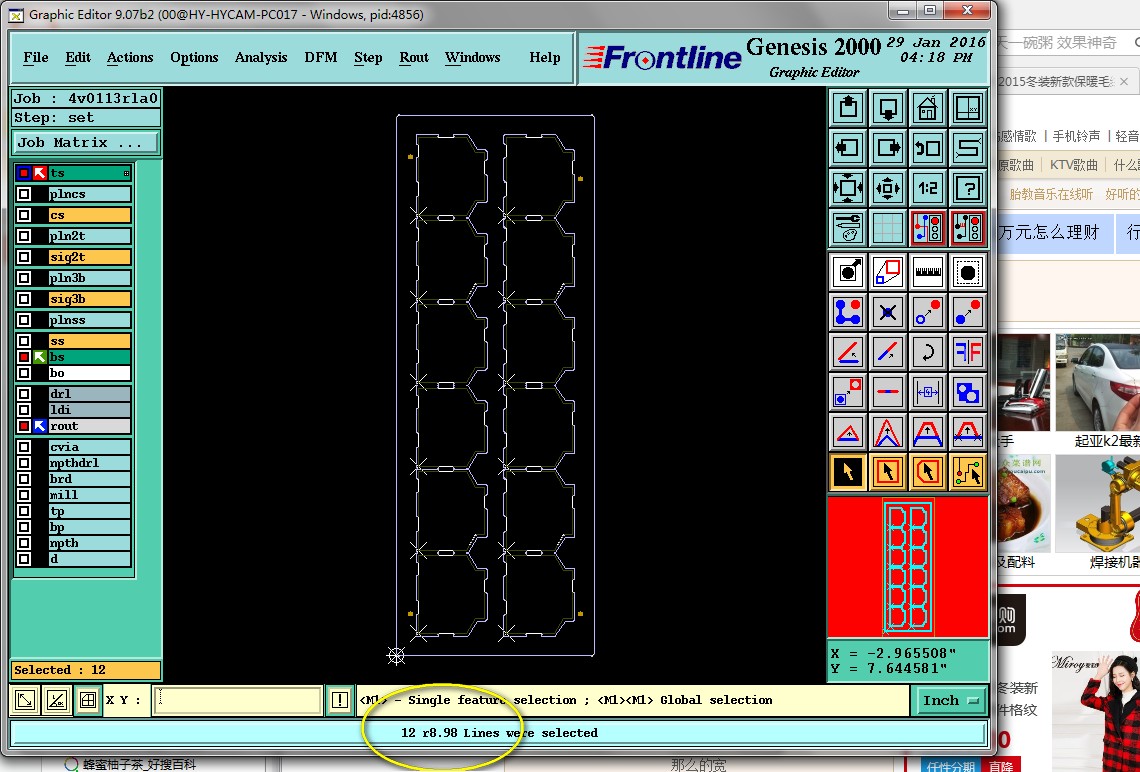This screenshot has width=1140, height=772.
Task: Select the overlapping blue shapes icon
Action: [x=968, y=393]
